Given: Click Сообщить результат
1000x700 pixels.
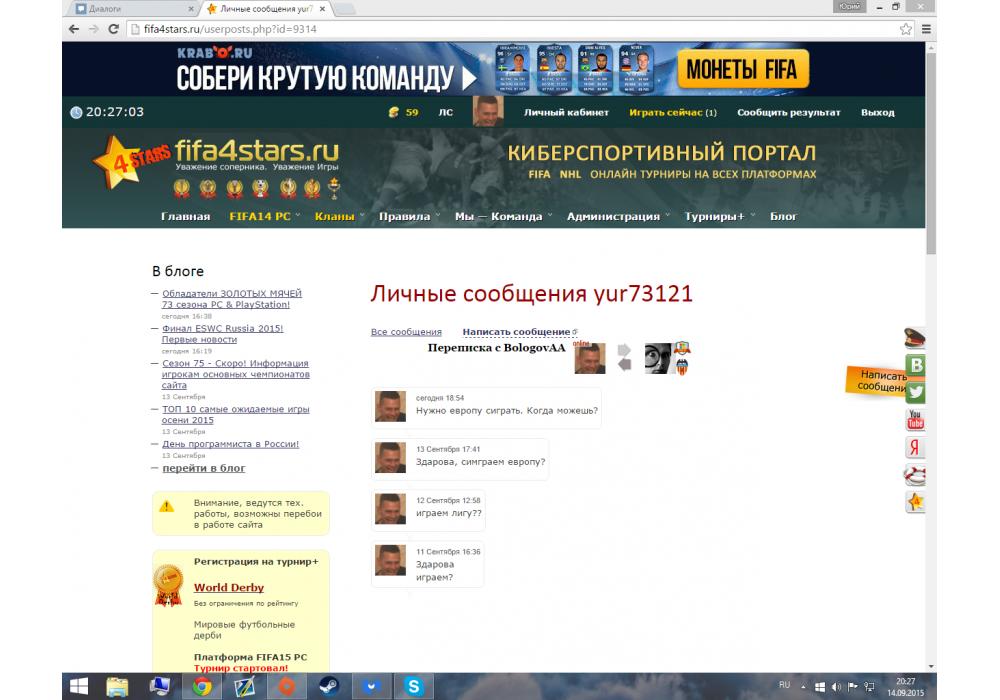Looking at the screenshot, I should coord(789,112).
